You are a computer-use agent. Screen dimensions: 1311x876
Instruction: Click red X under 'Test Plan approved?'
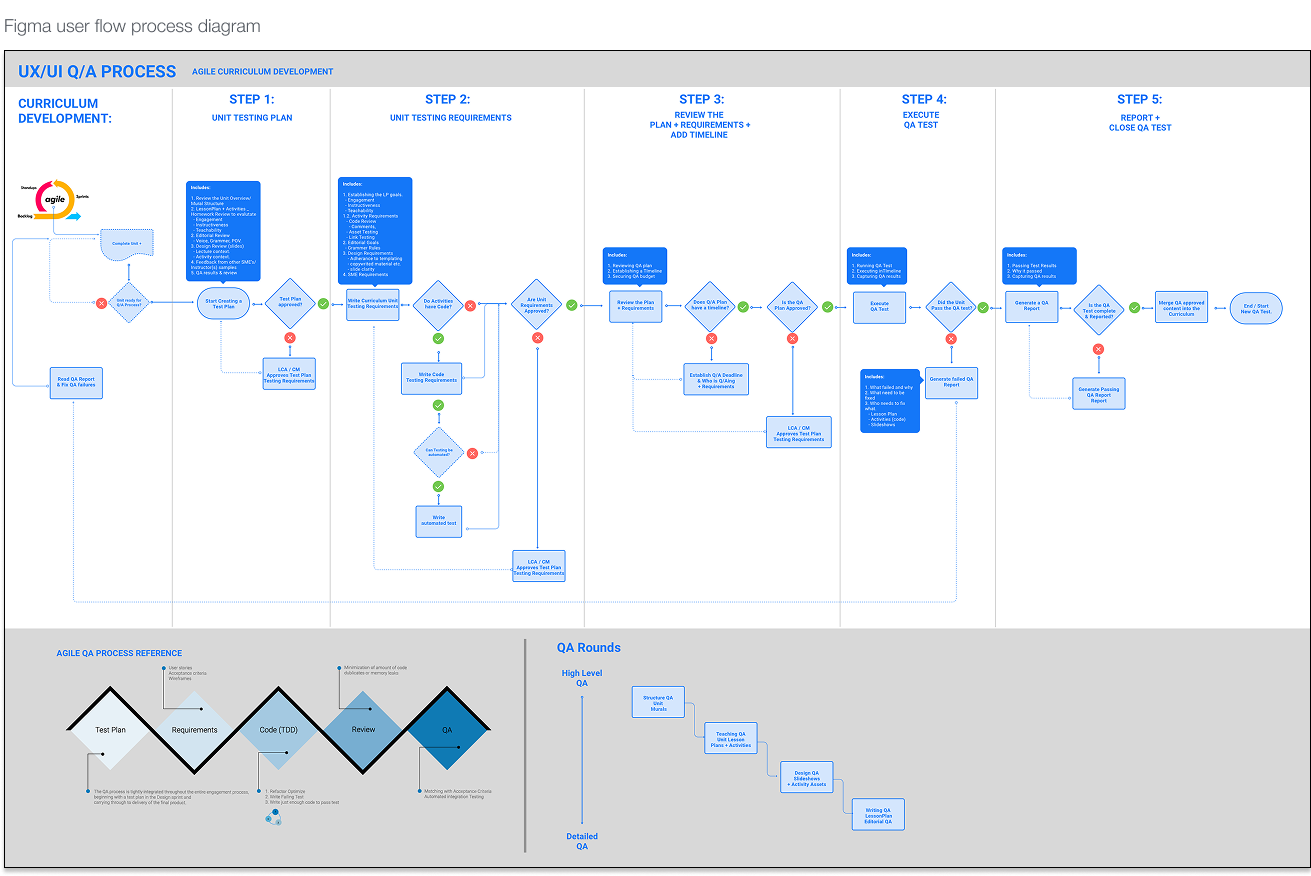(x=290, y=337)
